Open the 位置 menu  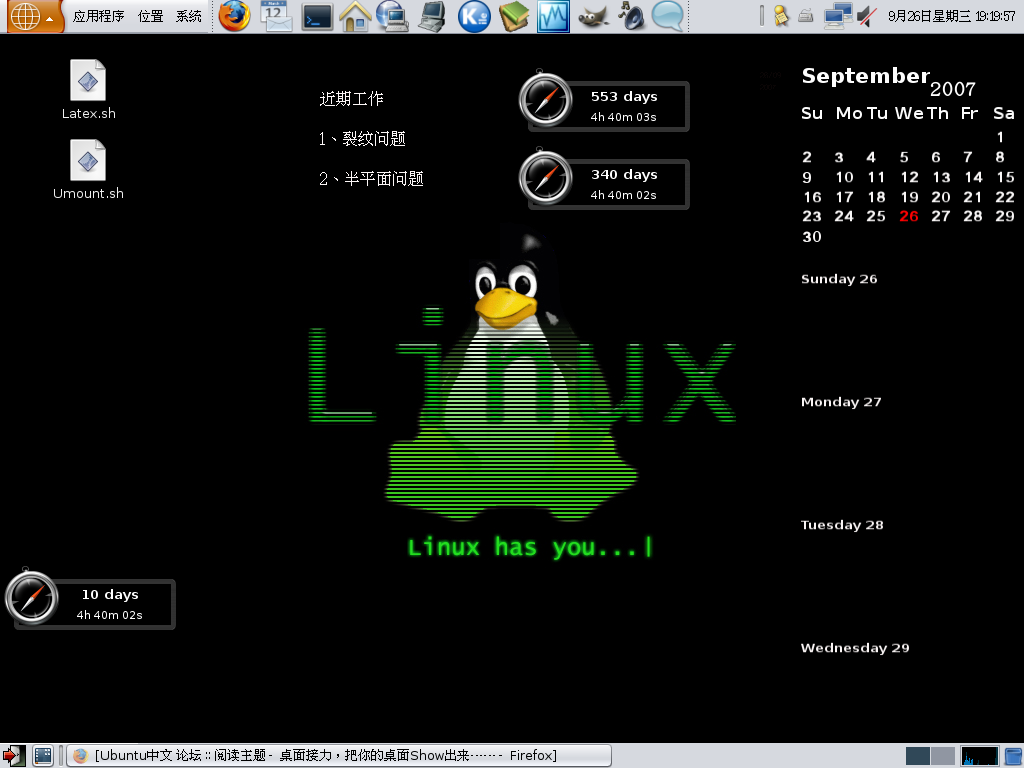pyautogui.click(x=151, y=16)
